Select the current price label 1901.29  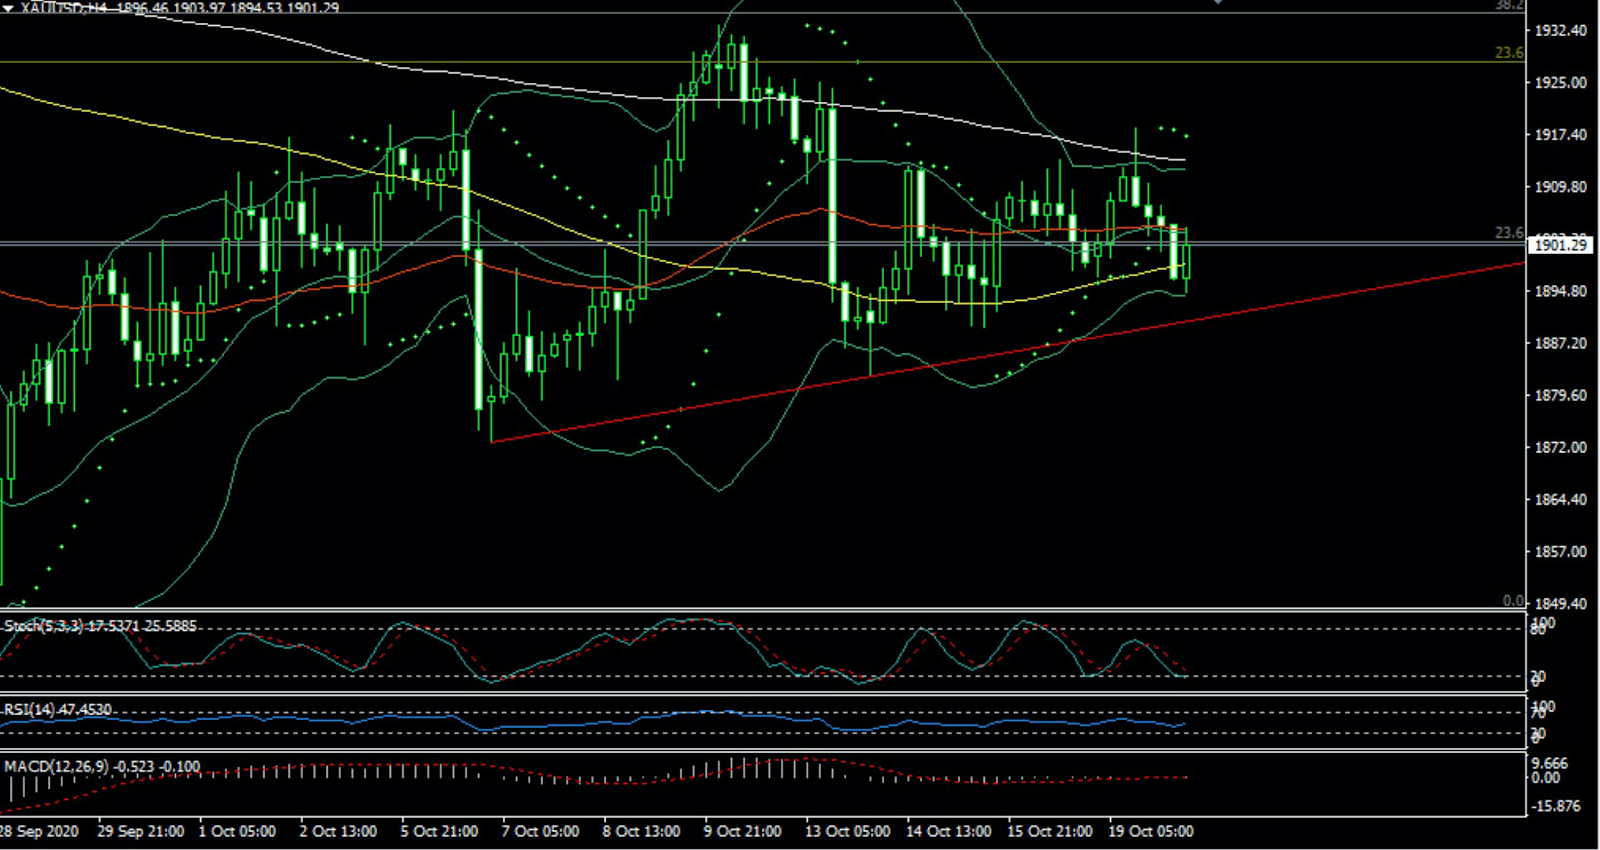click(x=1560, y=244)
